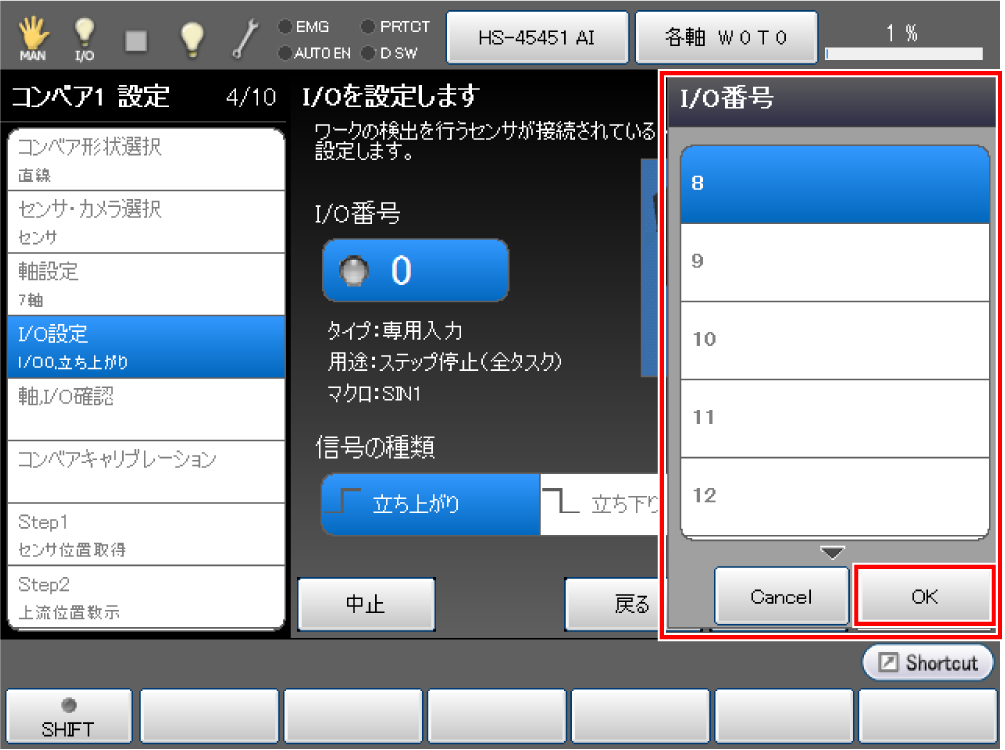The height and width of the screenshot is (750, 1005).
Task: Confirm selection with OK button
Action: (x=924, y=597)
